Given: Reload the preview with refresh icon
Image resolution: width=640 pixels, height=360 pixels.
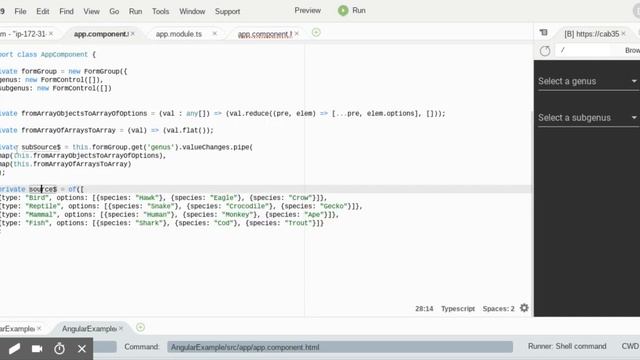Looking at the screenshot, I should pyautogui.click(x=545, y=51).
